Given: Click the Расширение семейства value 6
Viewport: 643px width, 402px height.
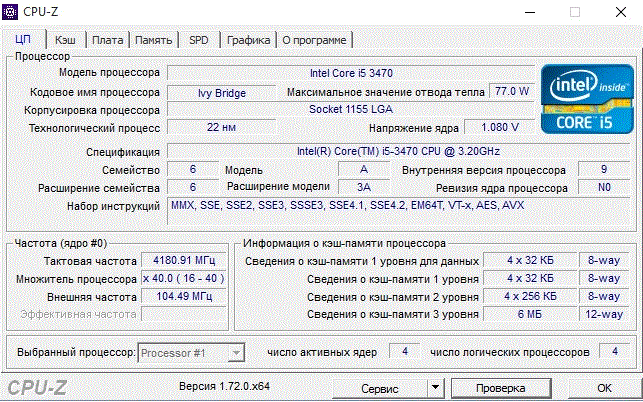Looking at the screenshot, I should pyautogui.click(x=193, y=187).
